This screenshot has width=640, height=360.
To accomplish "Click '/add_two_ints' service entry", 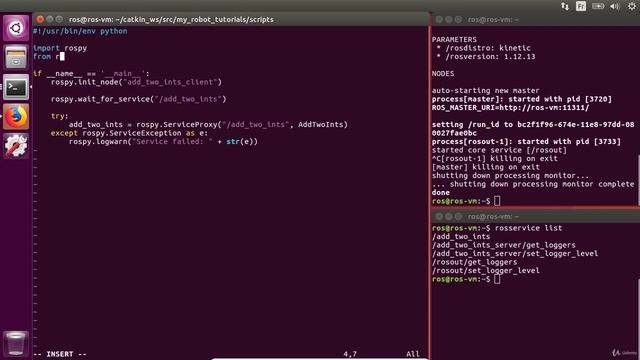I will [x=461, y=237].
